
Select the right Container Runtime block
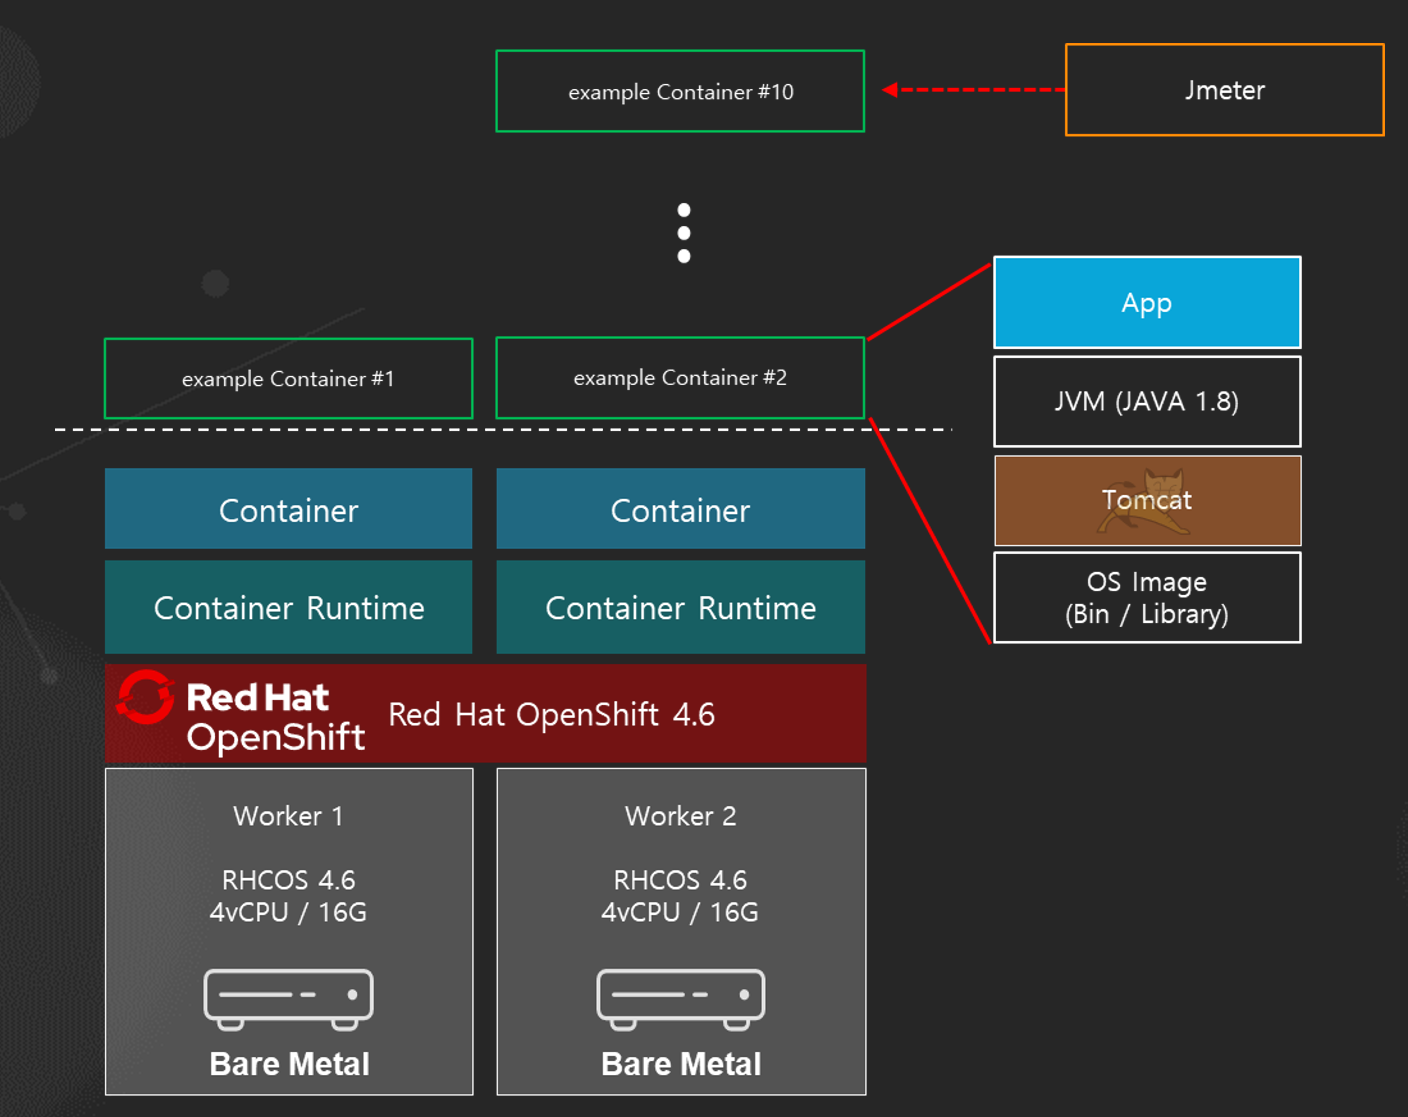pos(680,608)
